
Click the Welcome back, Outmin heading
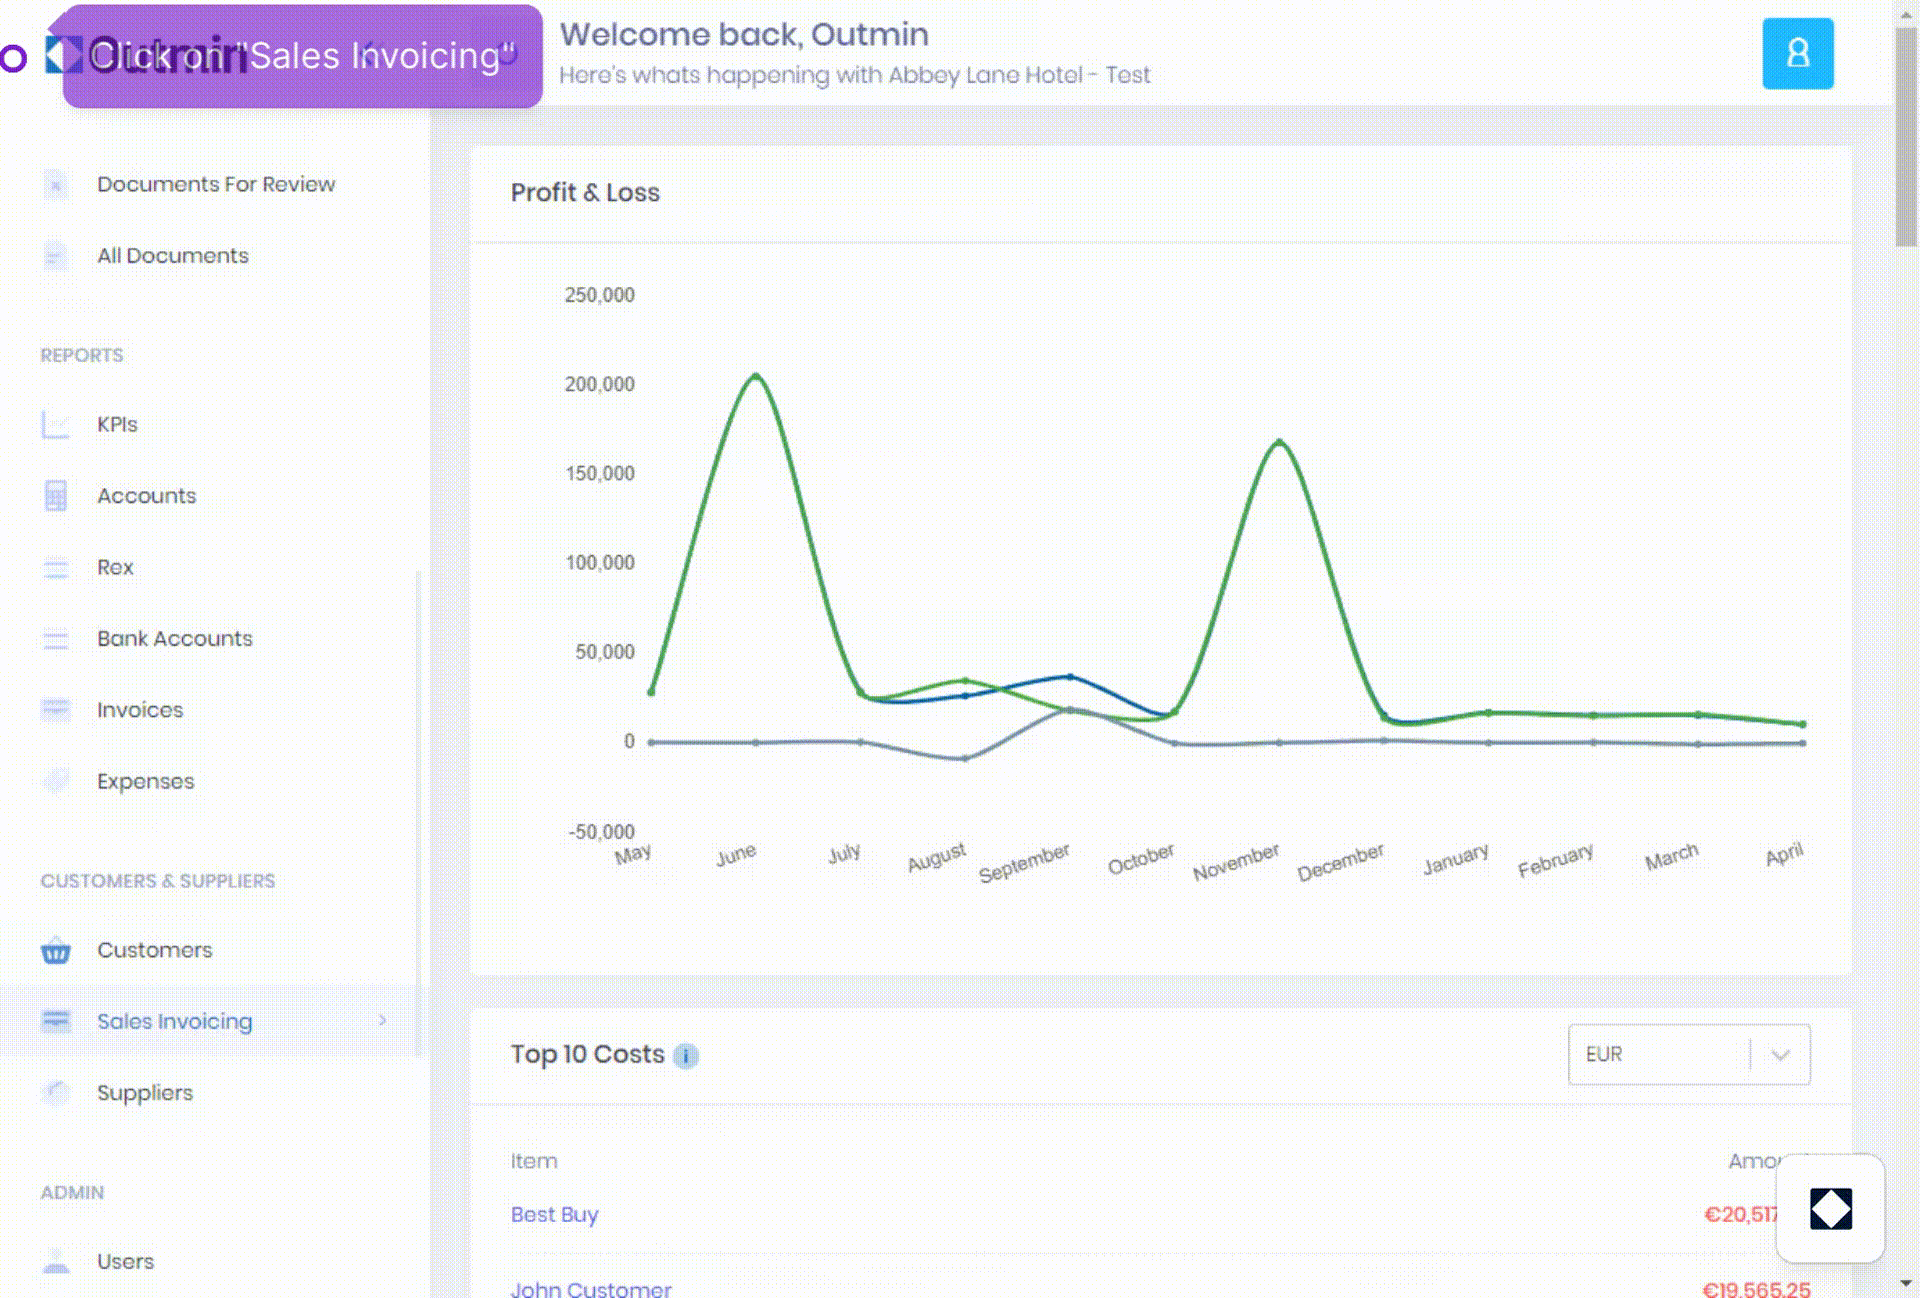click(x=744, y=35)
